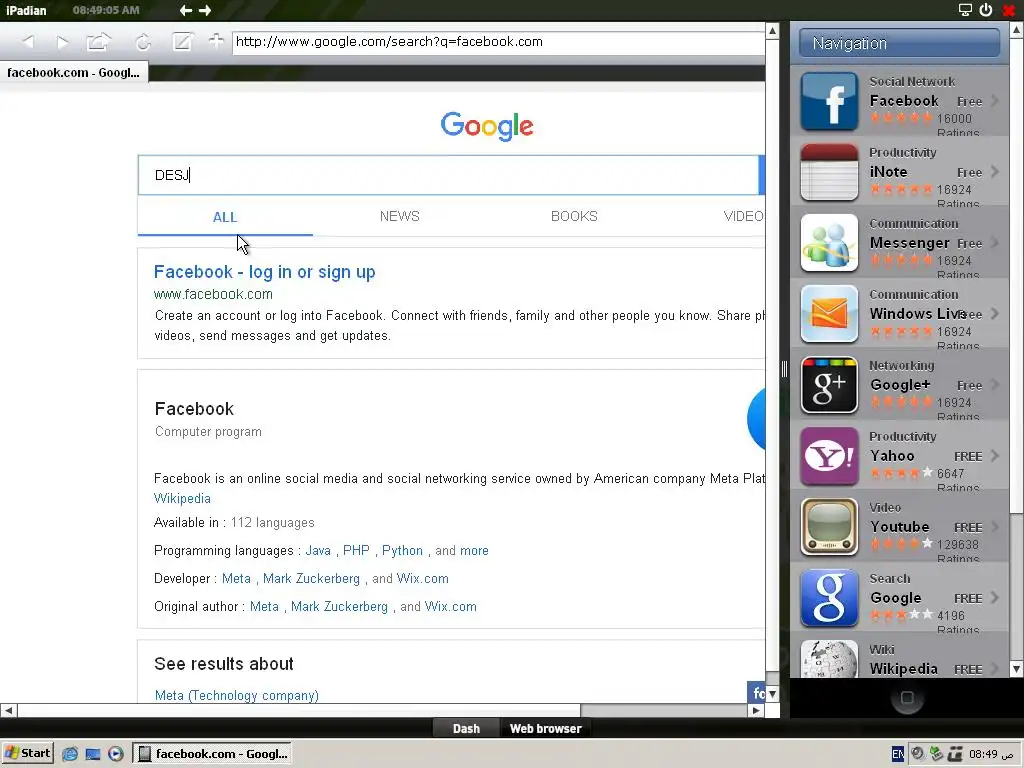
Task: Select the ALL search tab
Action: point(225,217)
